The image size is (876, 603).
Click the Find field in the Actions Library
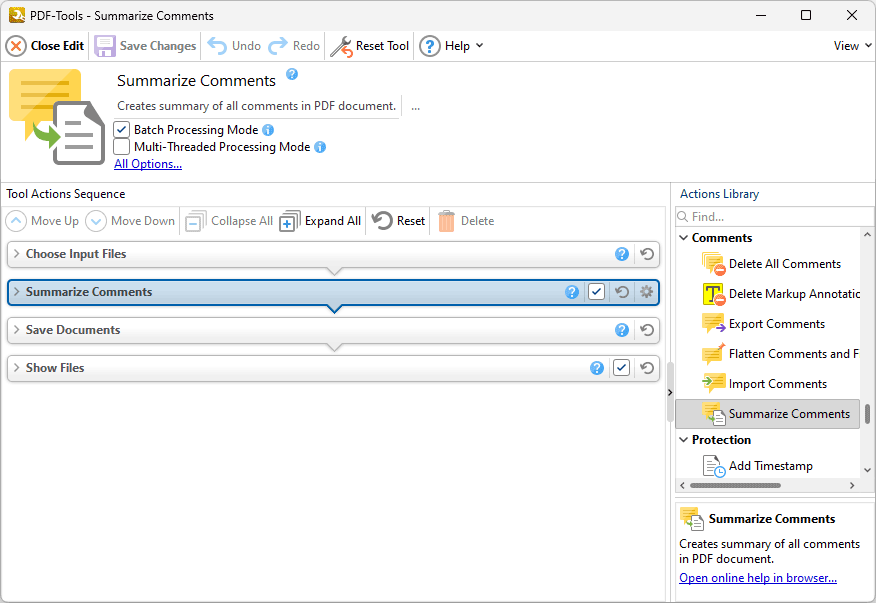pos(774,217)
